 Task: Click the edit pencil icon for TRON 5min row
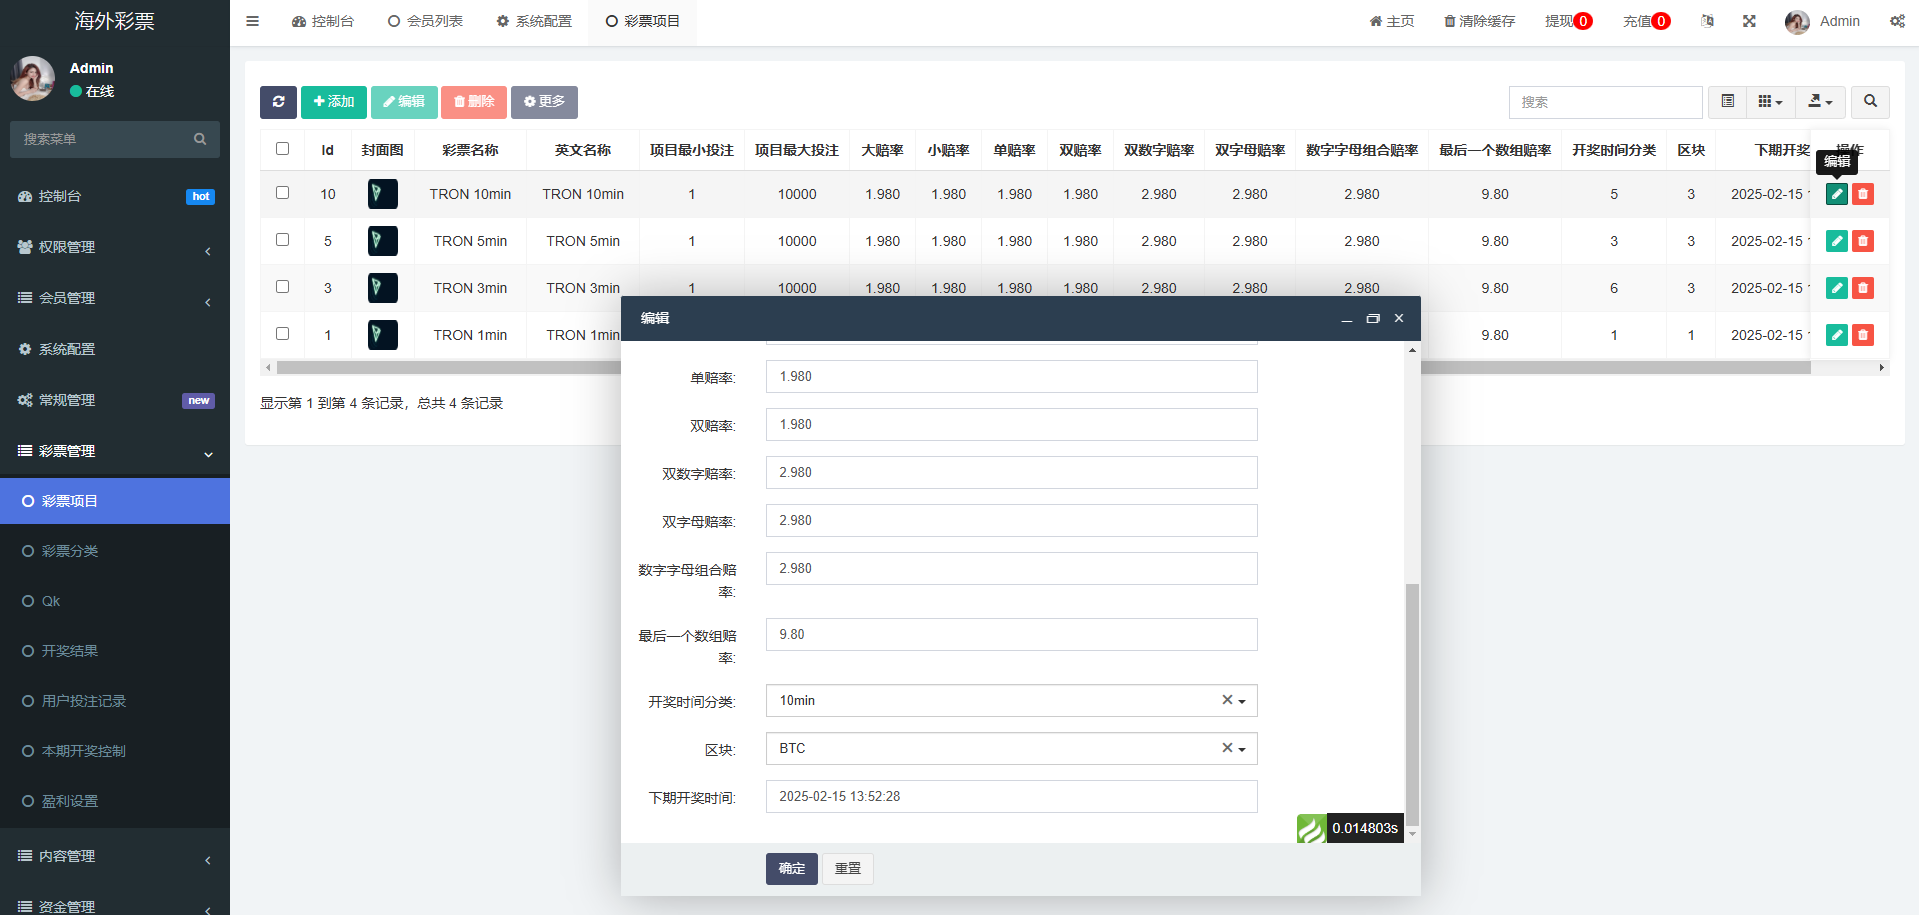coord(1836,241)
